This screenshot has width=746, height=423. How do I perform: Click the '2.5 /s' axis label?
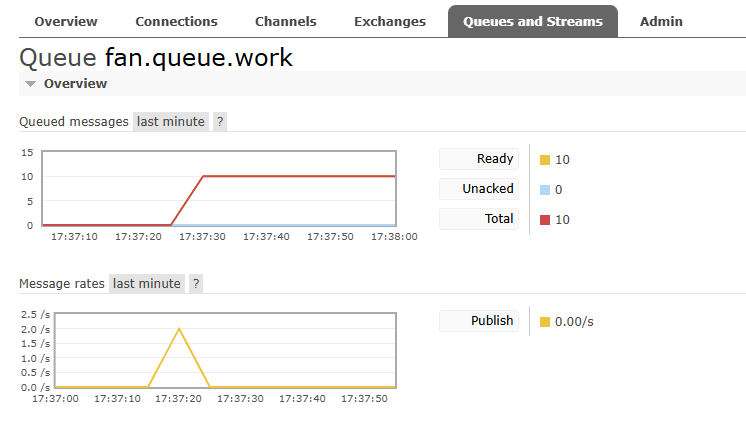tap(35, 315)
